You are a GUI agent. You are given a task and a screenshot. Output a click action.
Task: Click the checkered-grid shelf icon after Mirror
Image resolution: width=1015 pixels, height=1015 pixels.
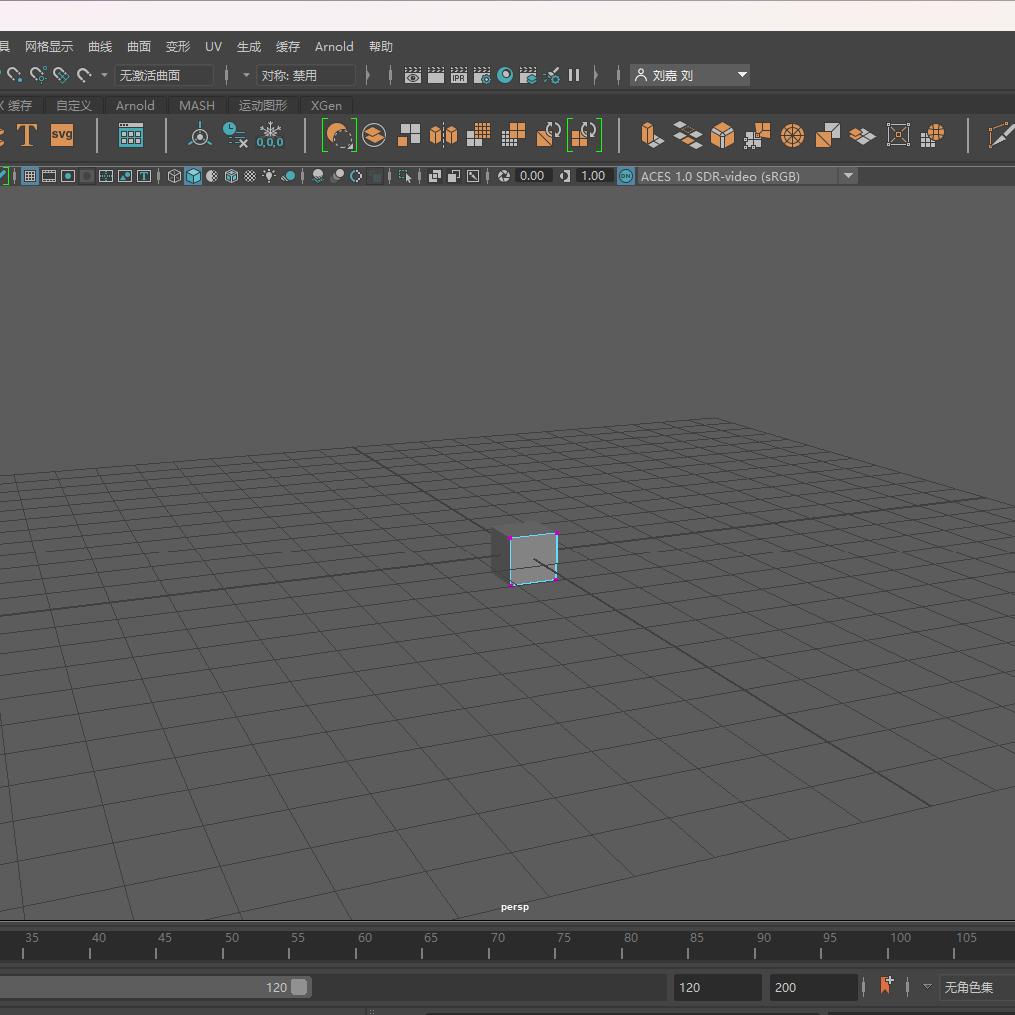tap(478, 135)
